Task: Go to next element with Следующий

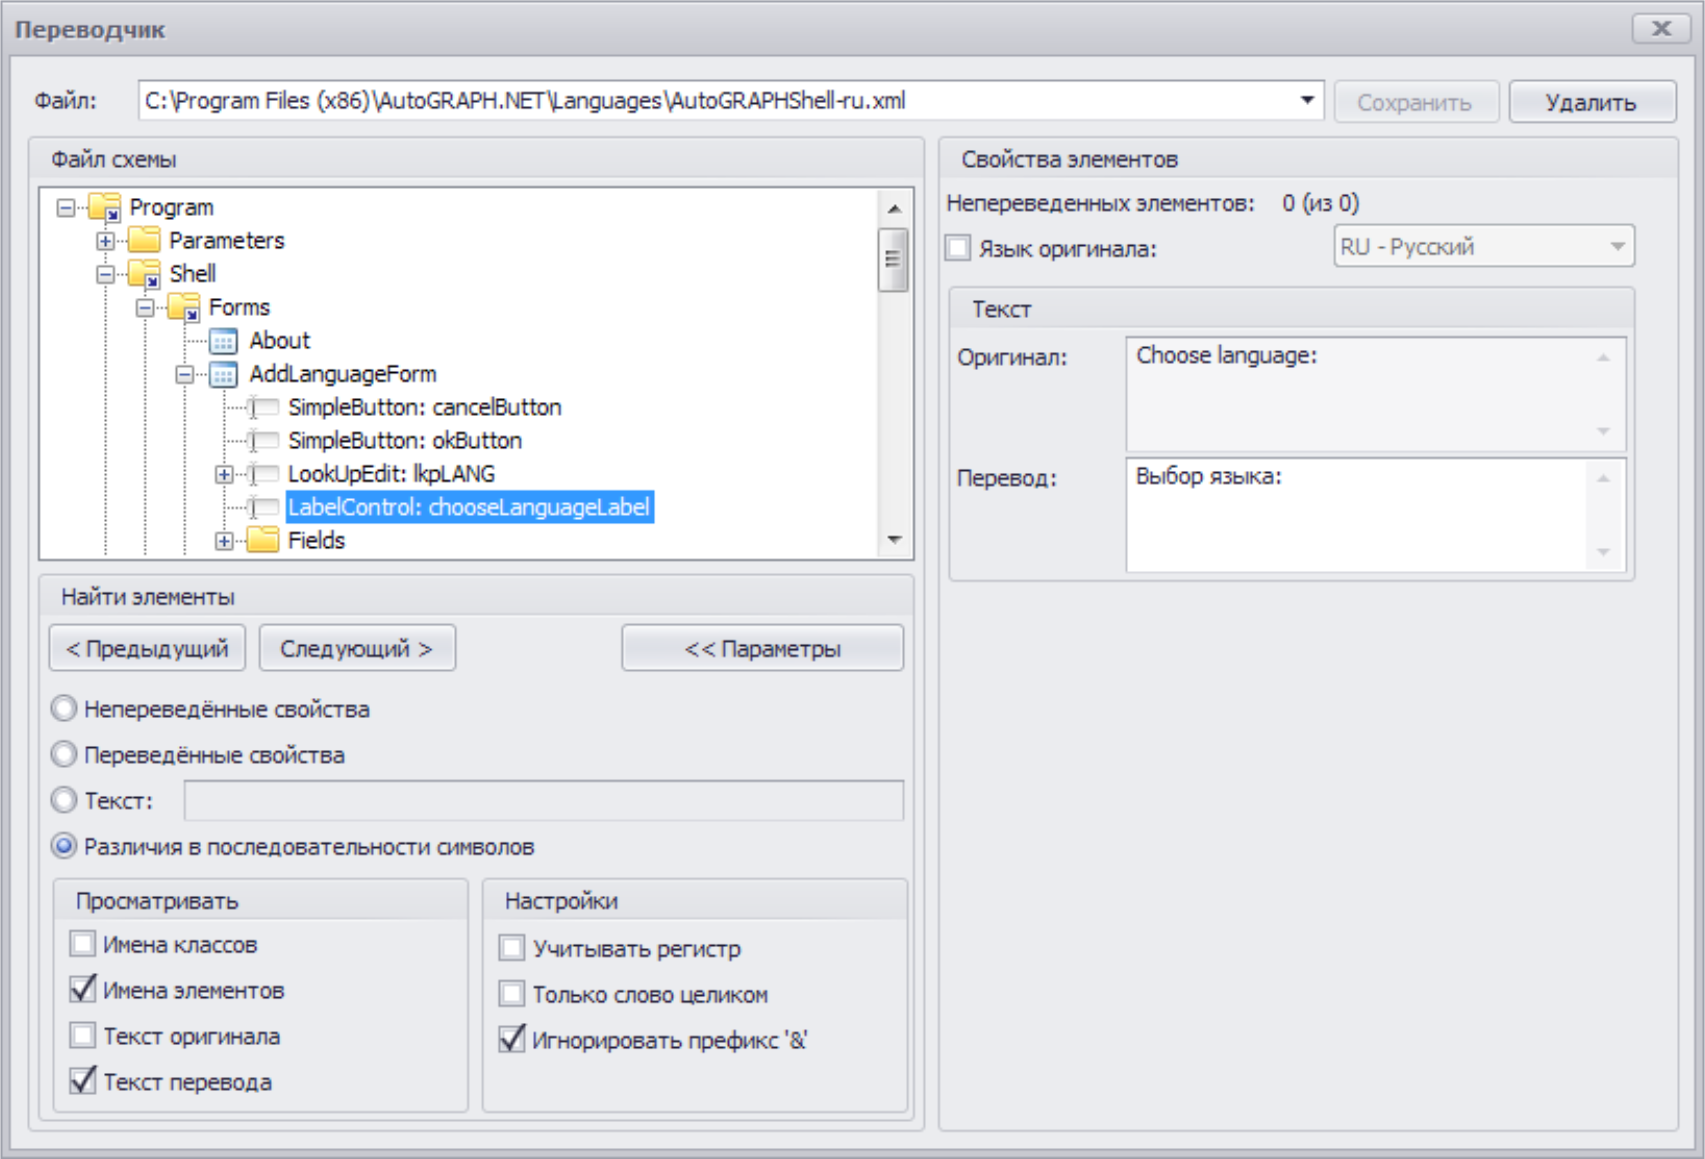Action: tap(357, 648)
